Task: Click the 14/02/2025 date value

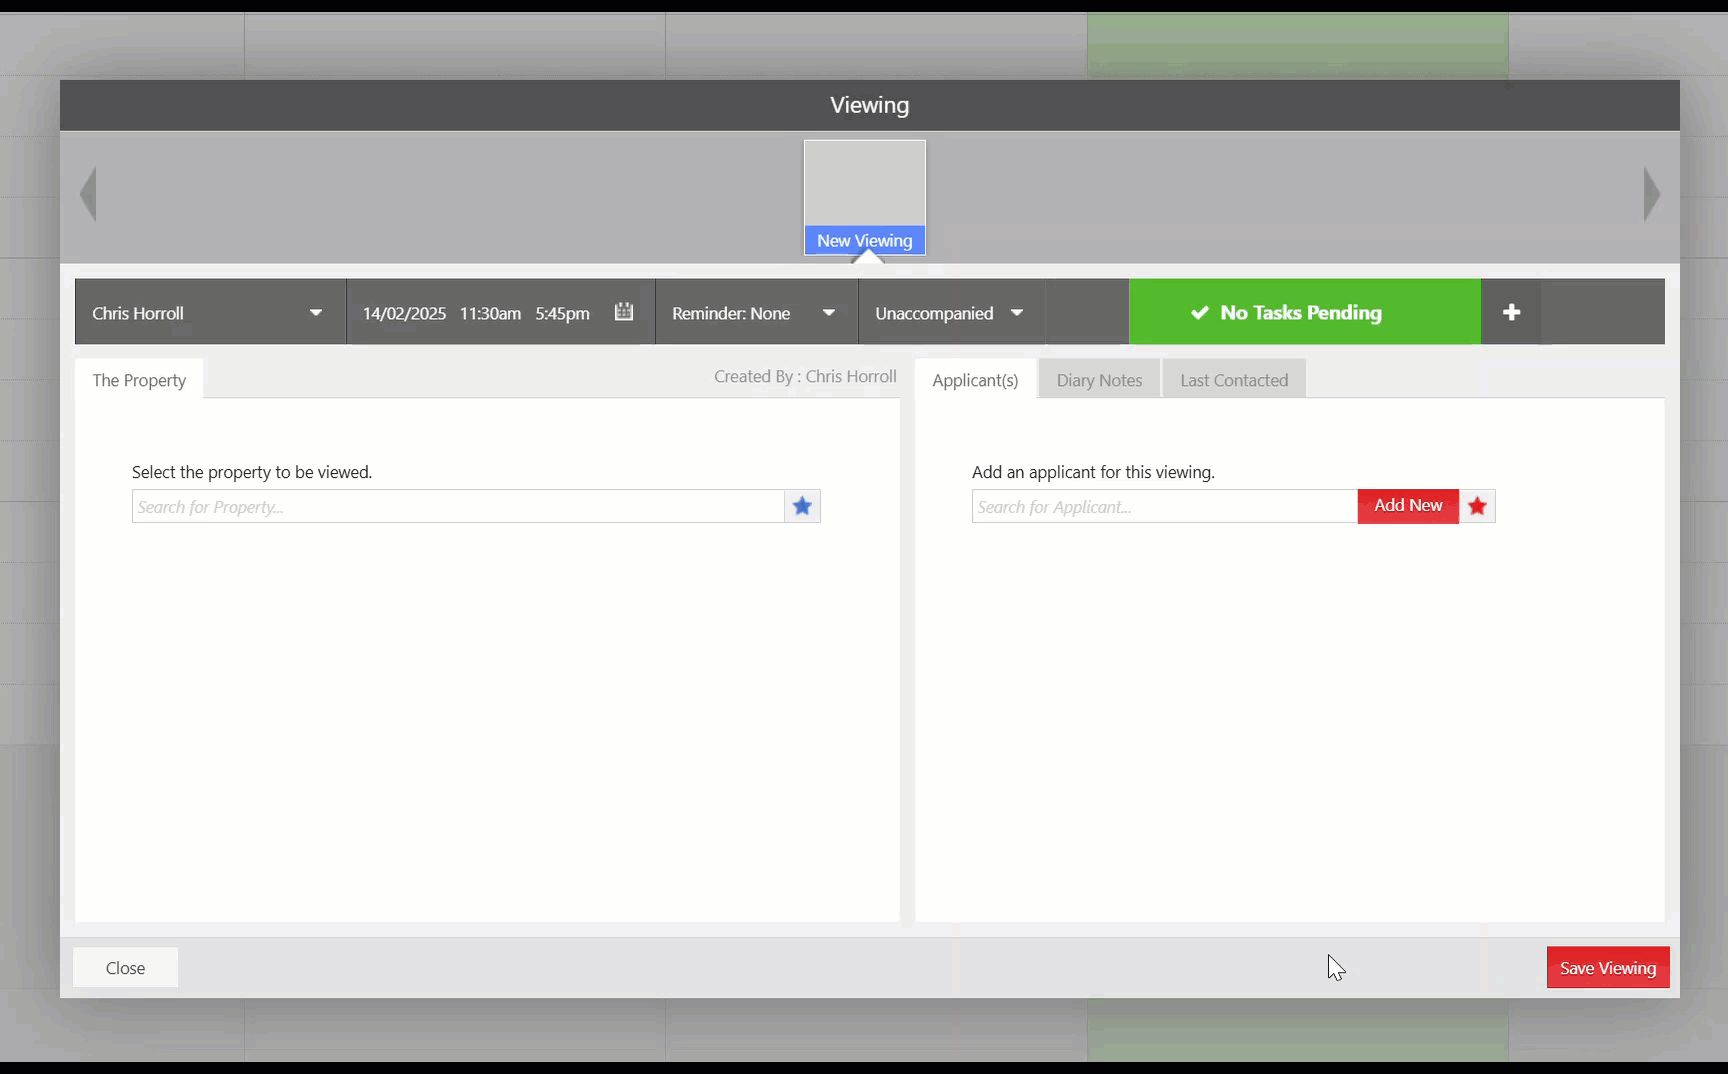Action: point(404,313)
